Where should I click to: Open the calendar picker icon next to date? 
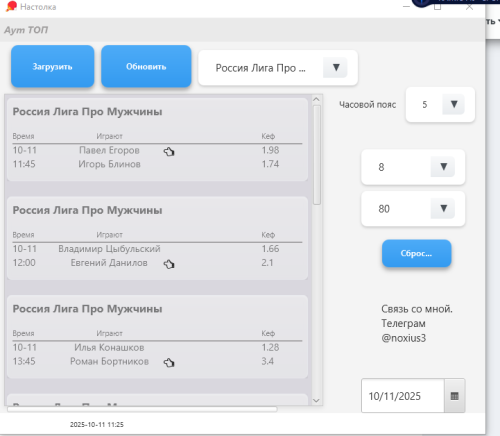point(454,396)
